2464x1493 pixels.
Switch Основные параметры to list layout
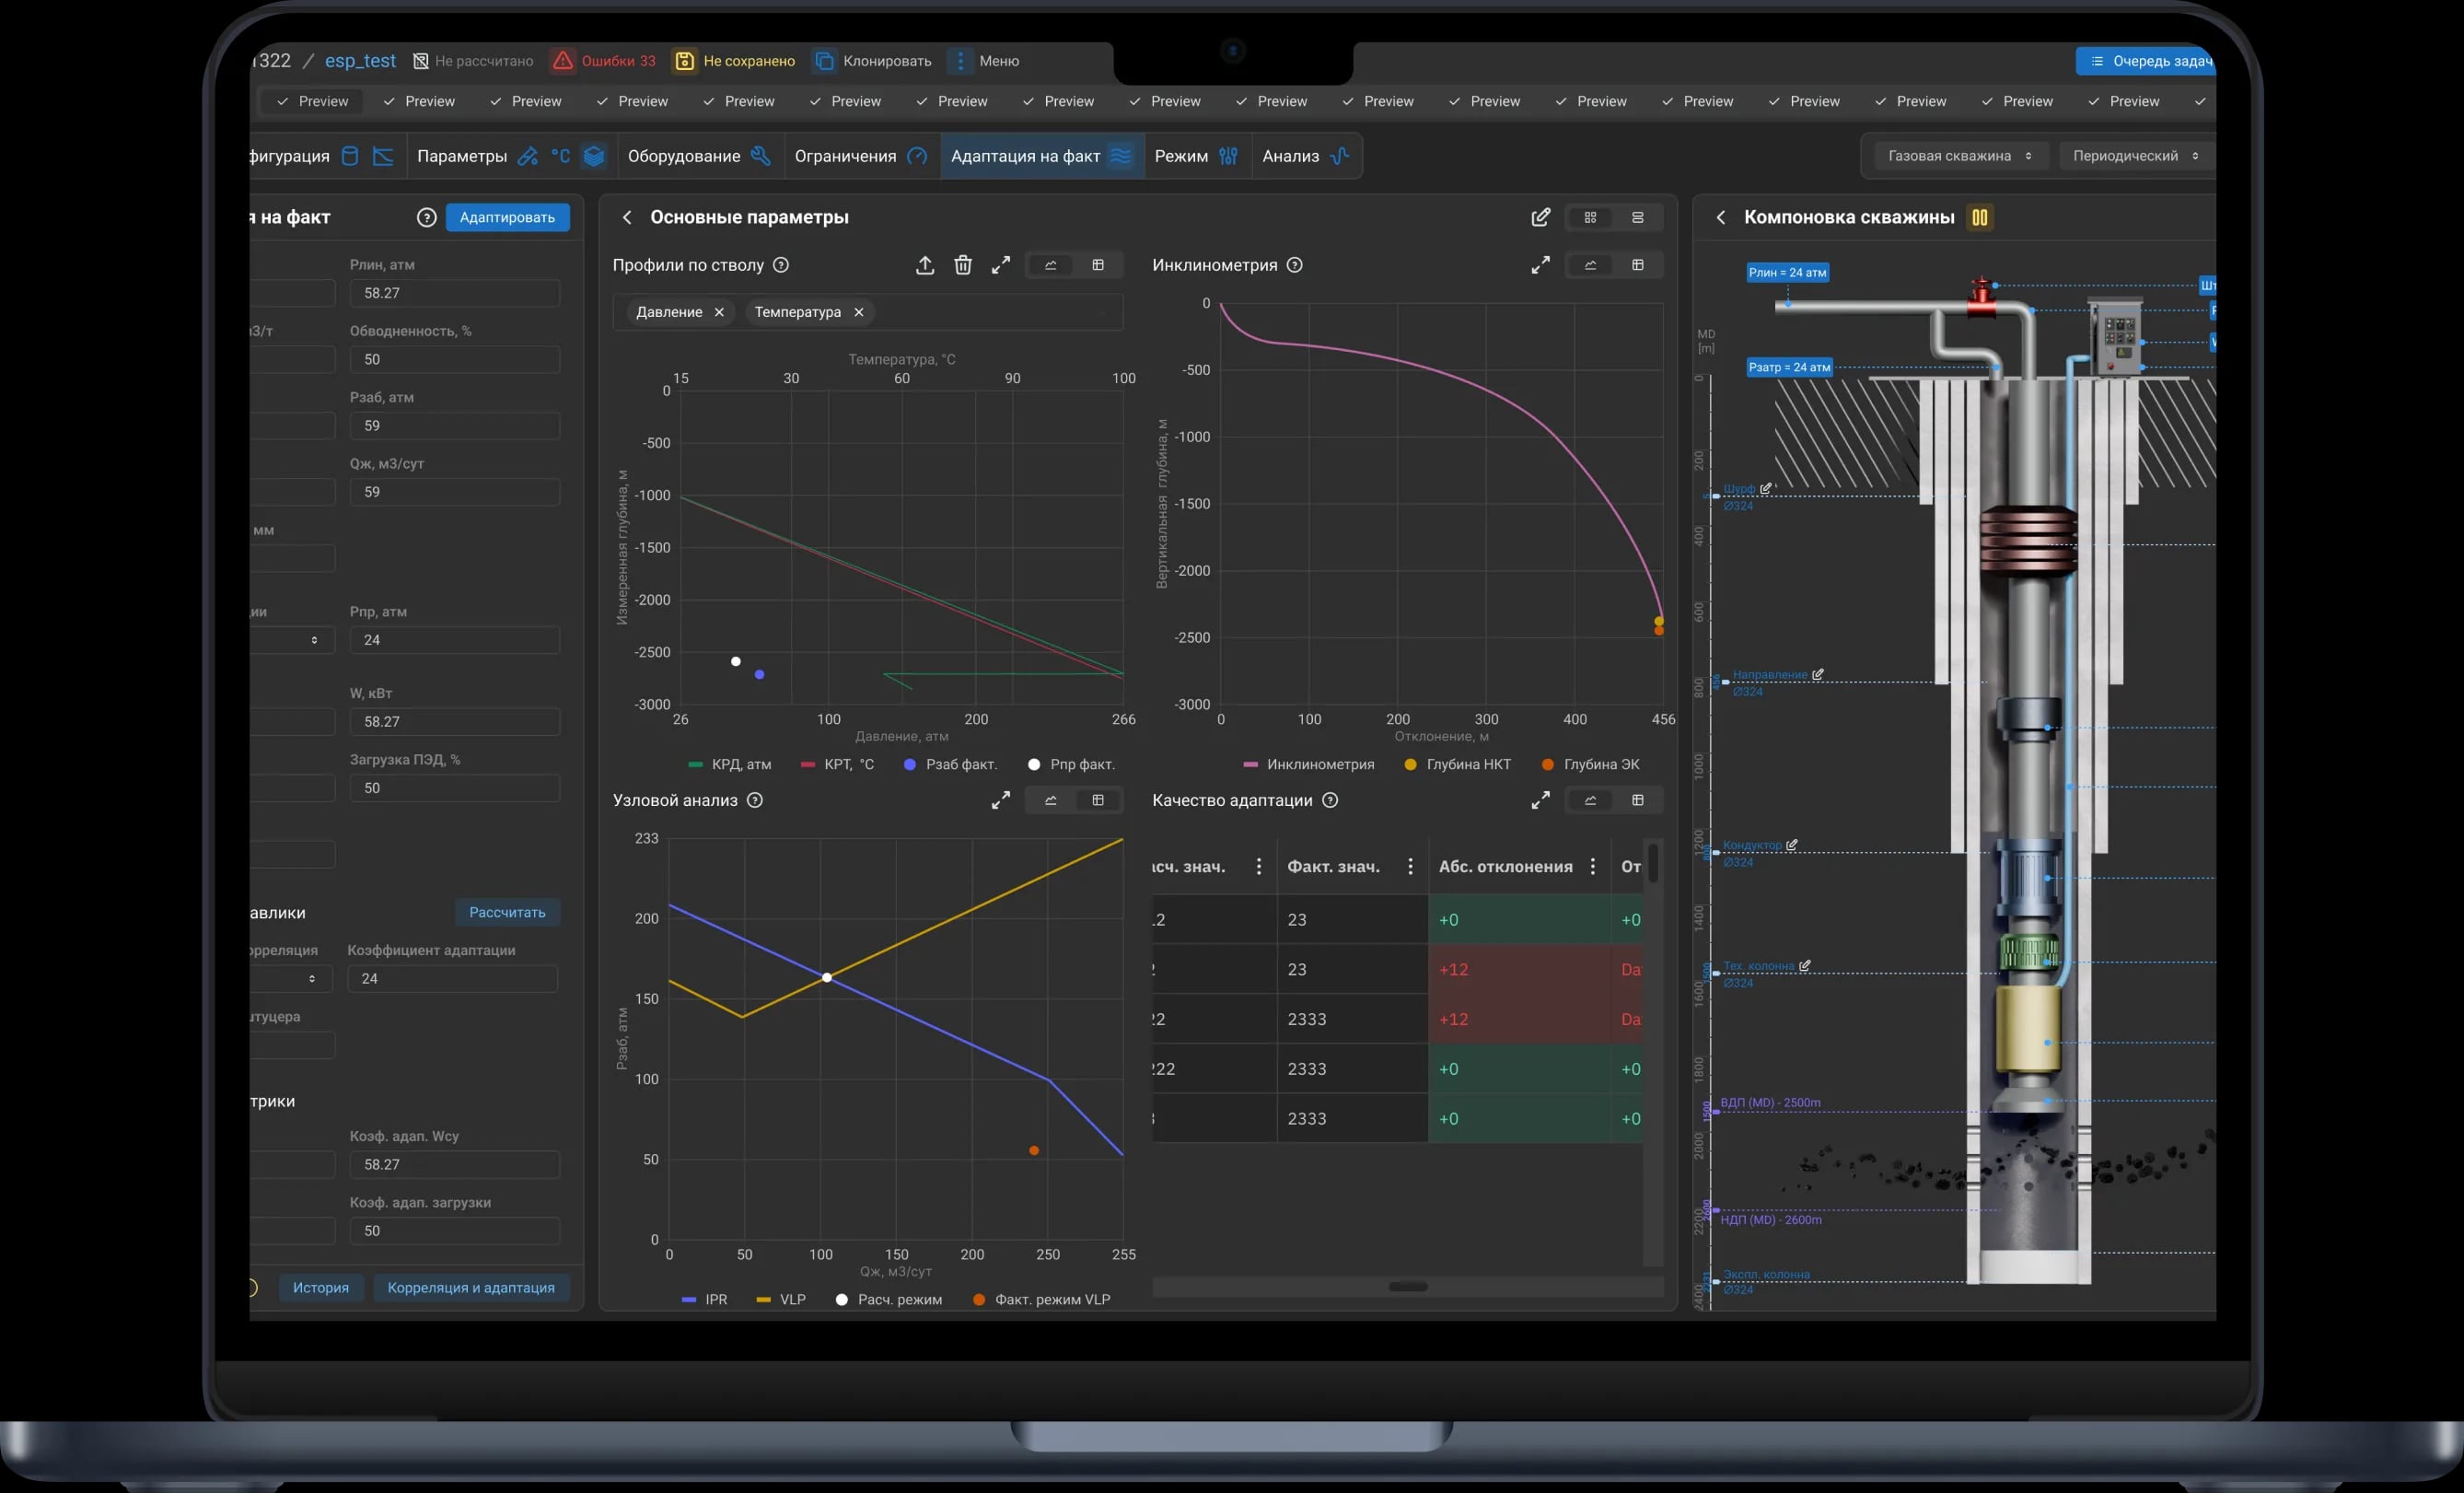pyautogui.click(x=1638, y=217)
